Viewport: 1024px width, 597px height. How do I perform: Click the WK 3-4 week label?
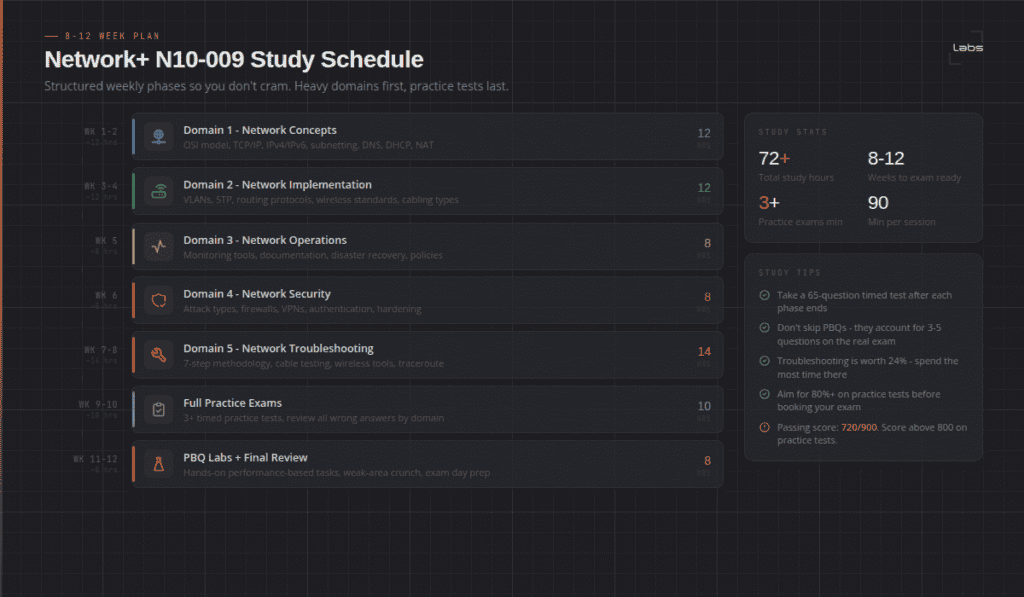[101, 186]
